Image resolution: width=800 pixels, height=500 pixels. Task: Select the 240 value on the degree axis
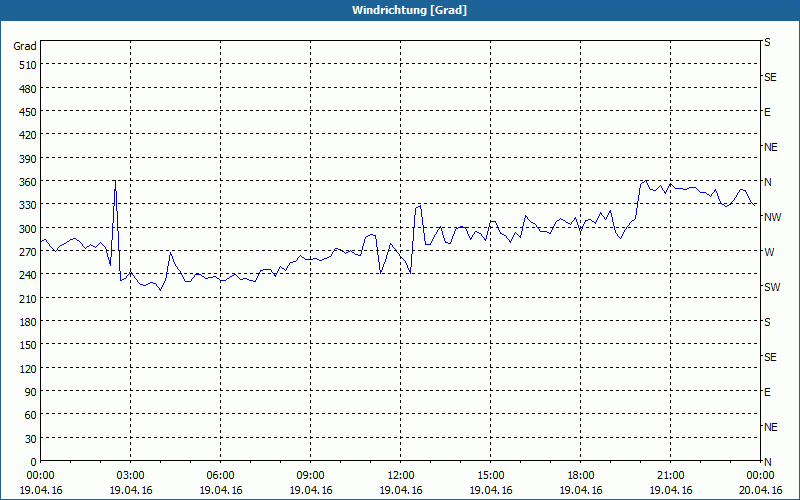(28, 275)
